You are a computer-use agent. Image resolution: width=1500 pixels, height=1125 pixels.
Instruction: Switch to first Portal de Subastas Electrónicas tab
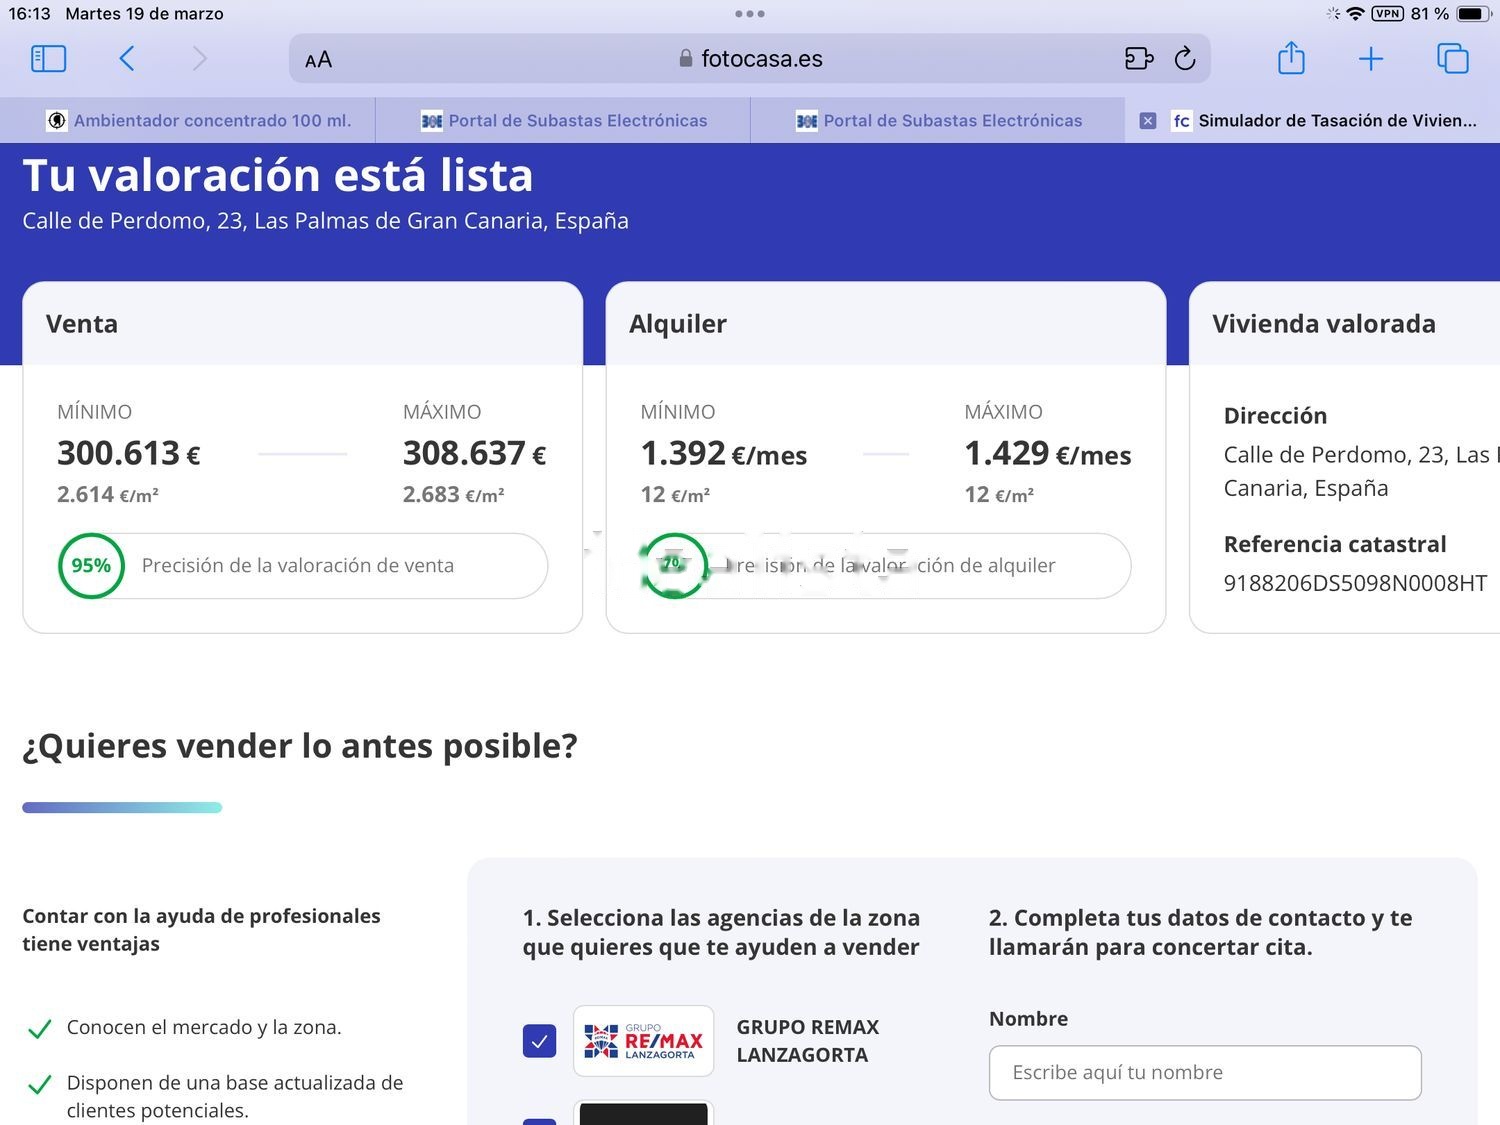click(563, 120)
